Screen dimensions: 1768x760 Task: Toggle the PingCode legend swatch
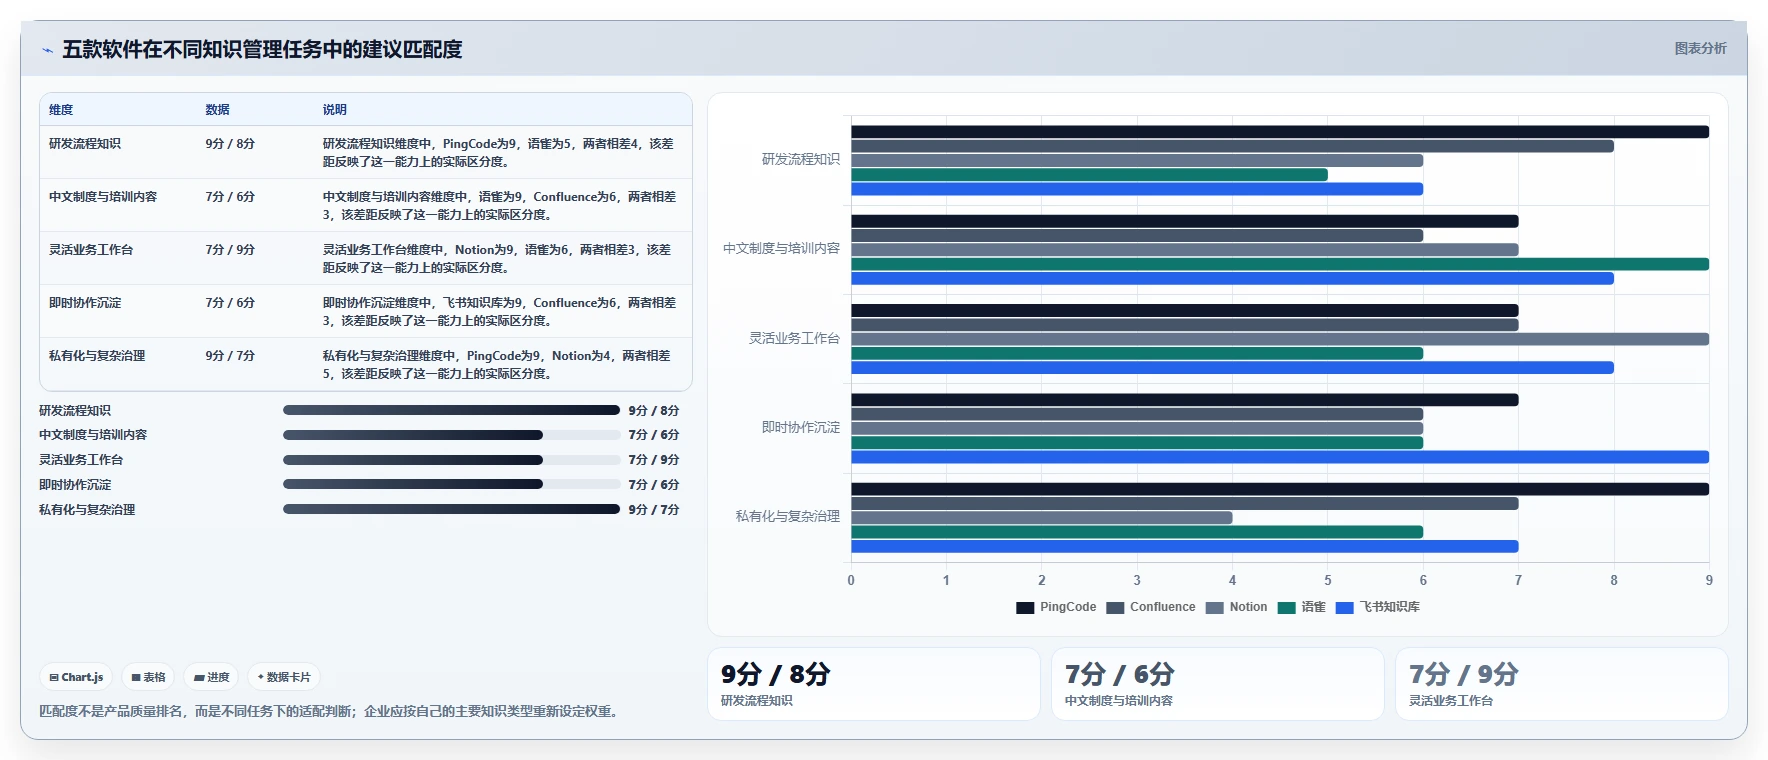click(x=1025, y=607)
